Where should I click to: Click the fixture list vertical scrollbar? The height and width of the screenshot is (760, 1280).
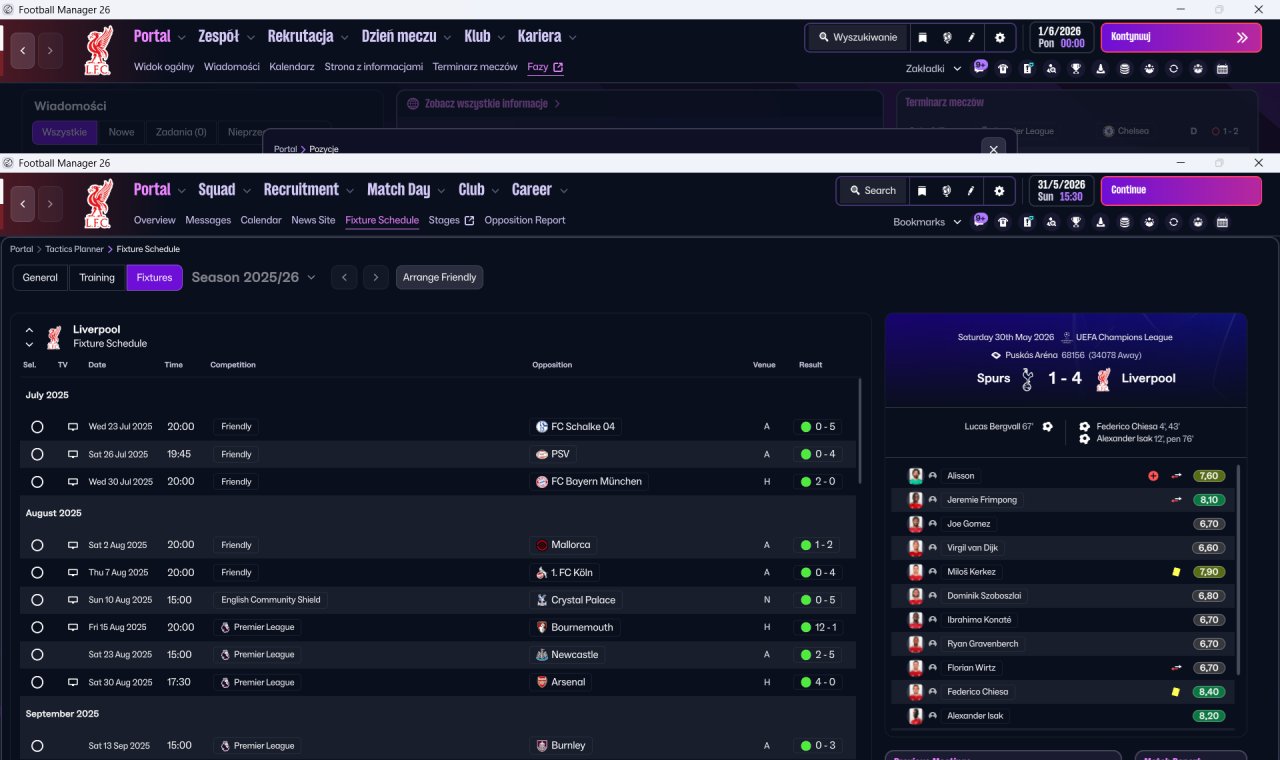pos(859,430)
